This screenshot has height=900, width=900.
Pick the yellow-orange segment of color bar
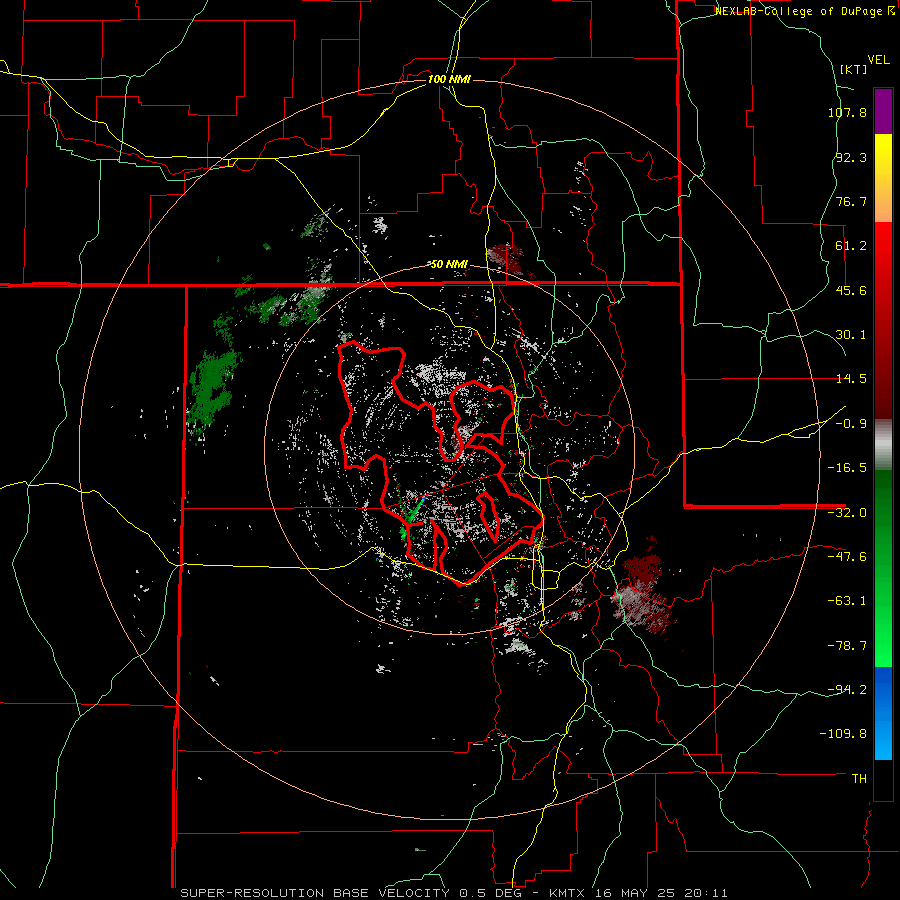click(x=883, y=179)
